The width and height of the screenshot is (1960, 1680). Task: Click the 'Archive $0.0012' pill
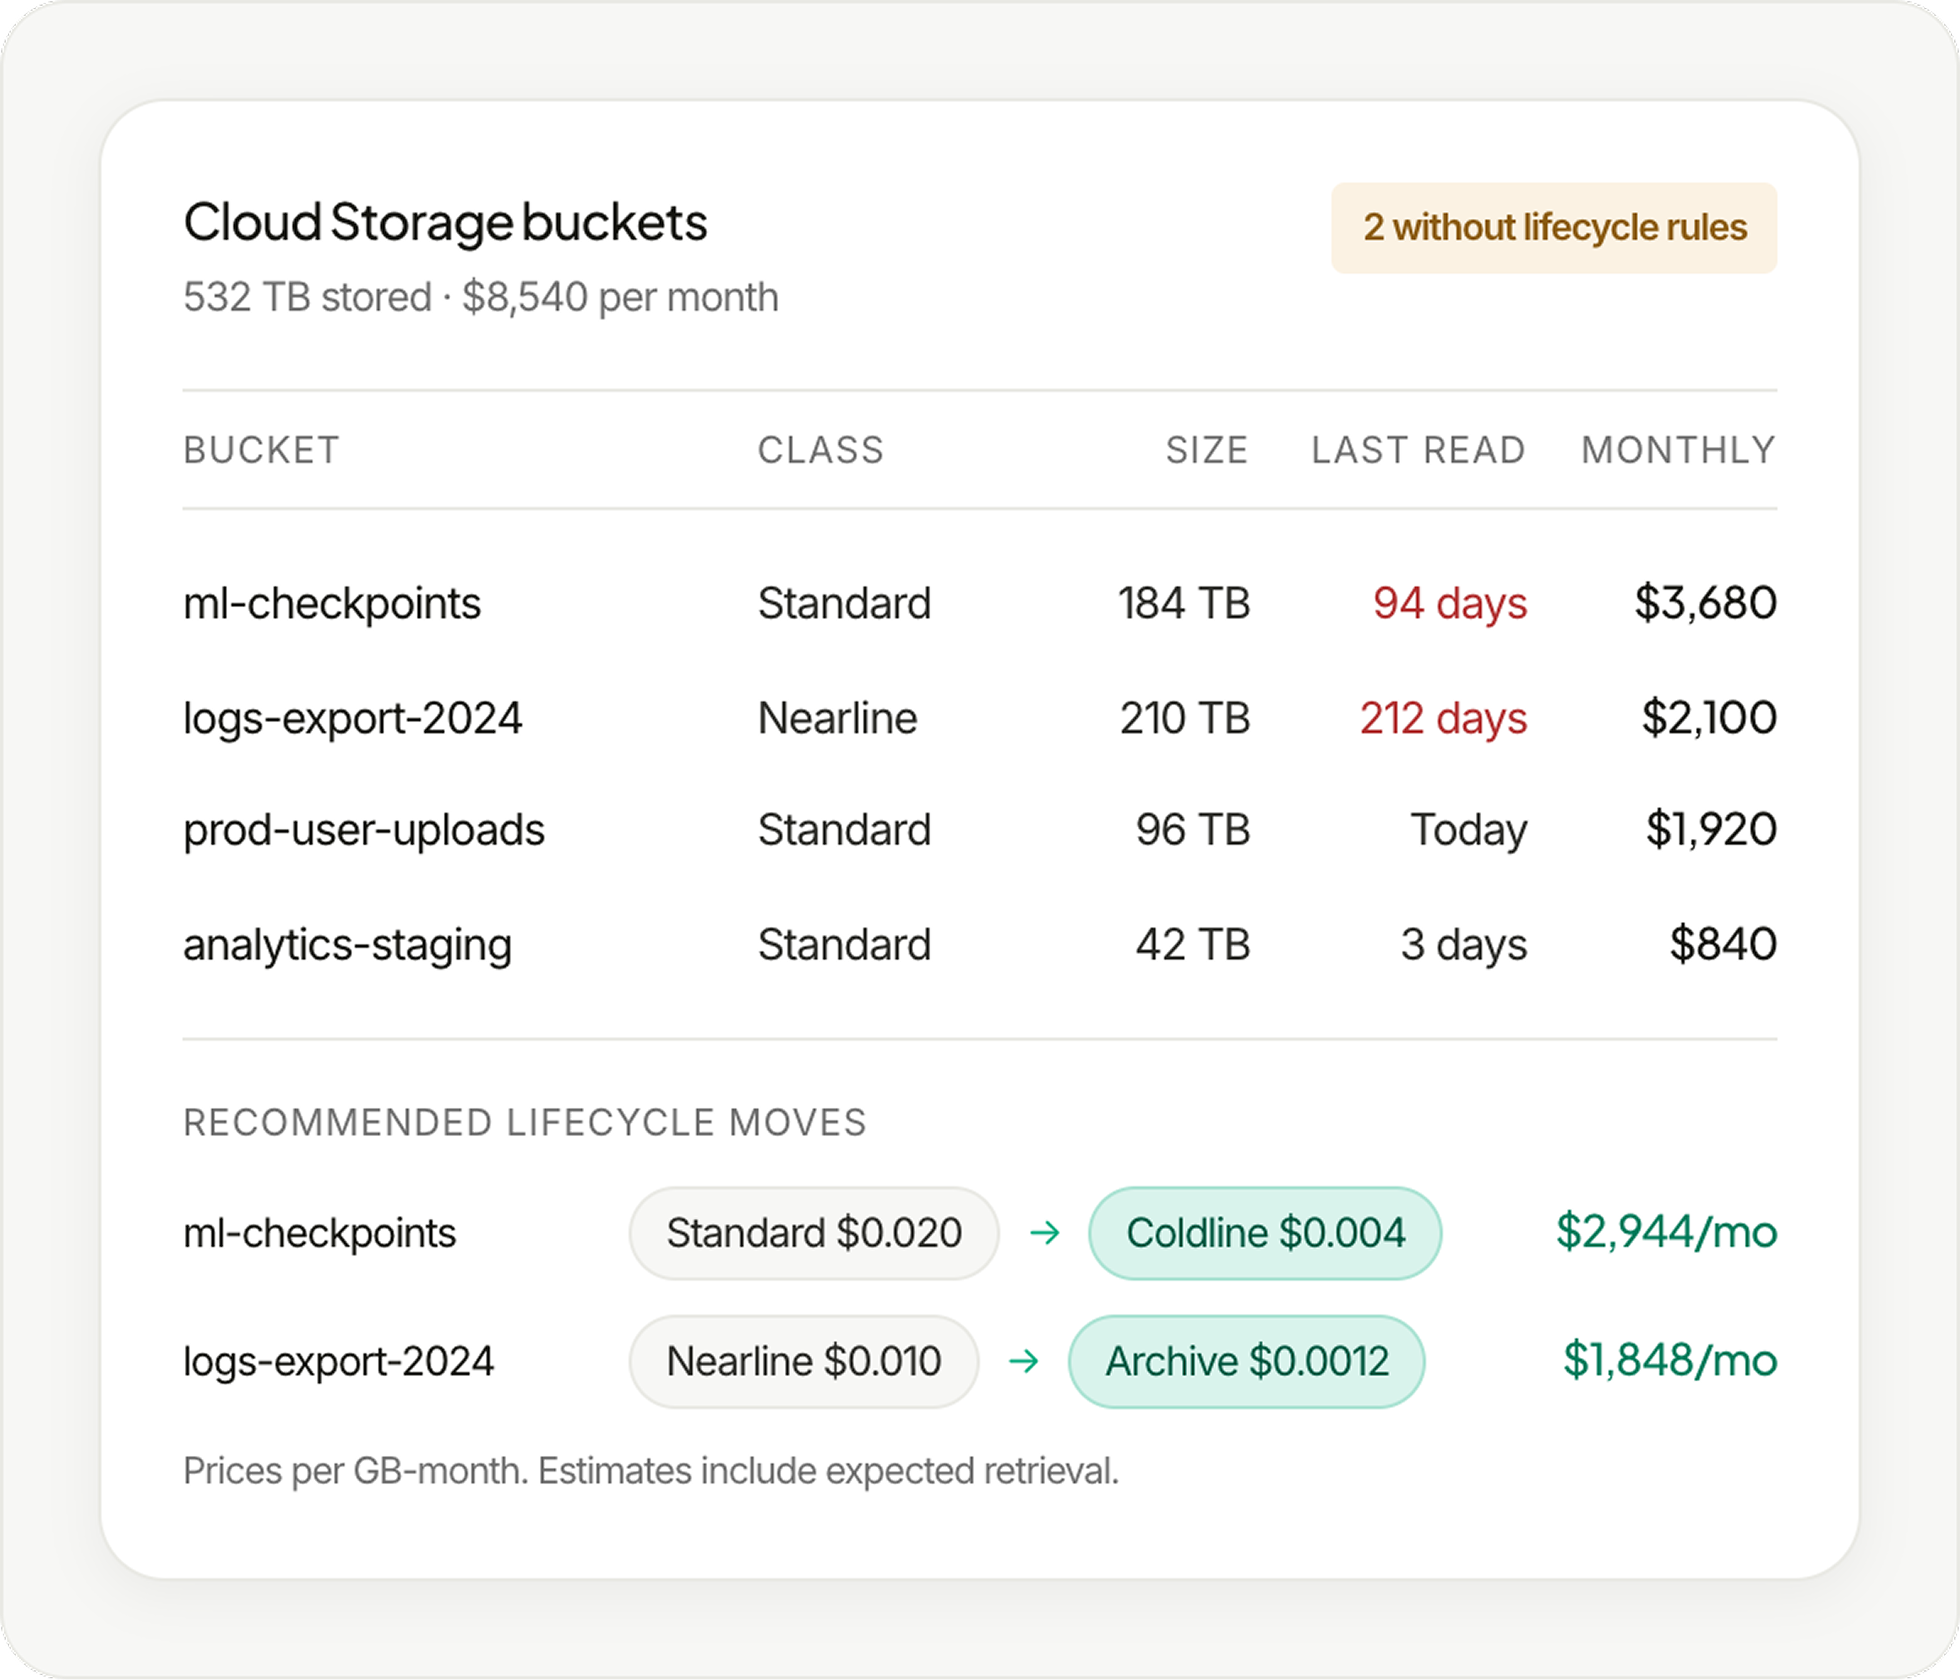pos(1246,1361)
